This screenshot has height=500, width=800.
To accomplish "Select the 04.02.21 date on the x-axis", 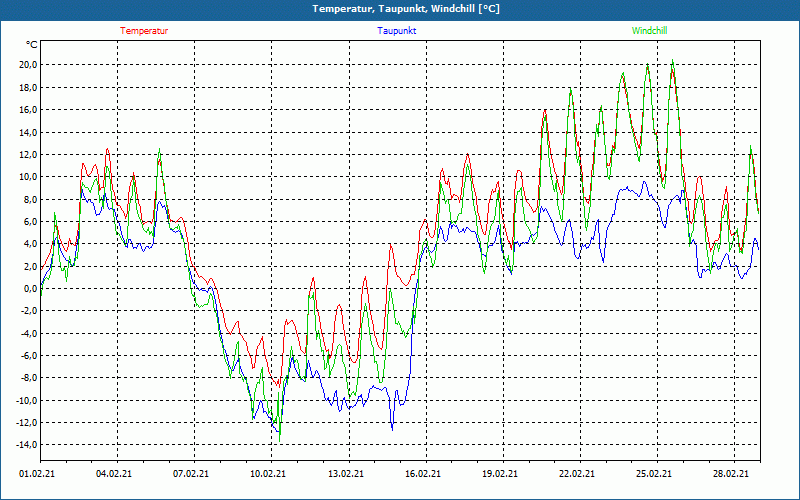I will (114, 475).
